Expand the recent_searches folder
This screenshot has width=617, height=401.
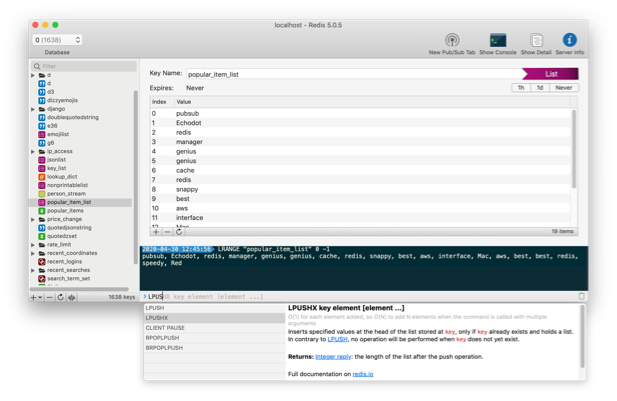point(33,270)
